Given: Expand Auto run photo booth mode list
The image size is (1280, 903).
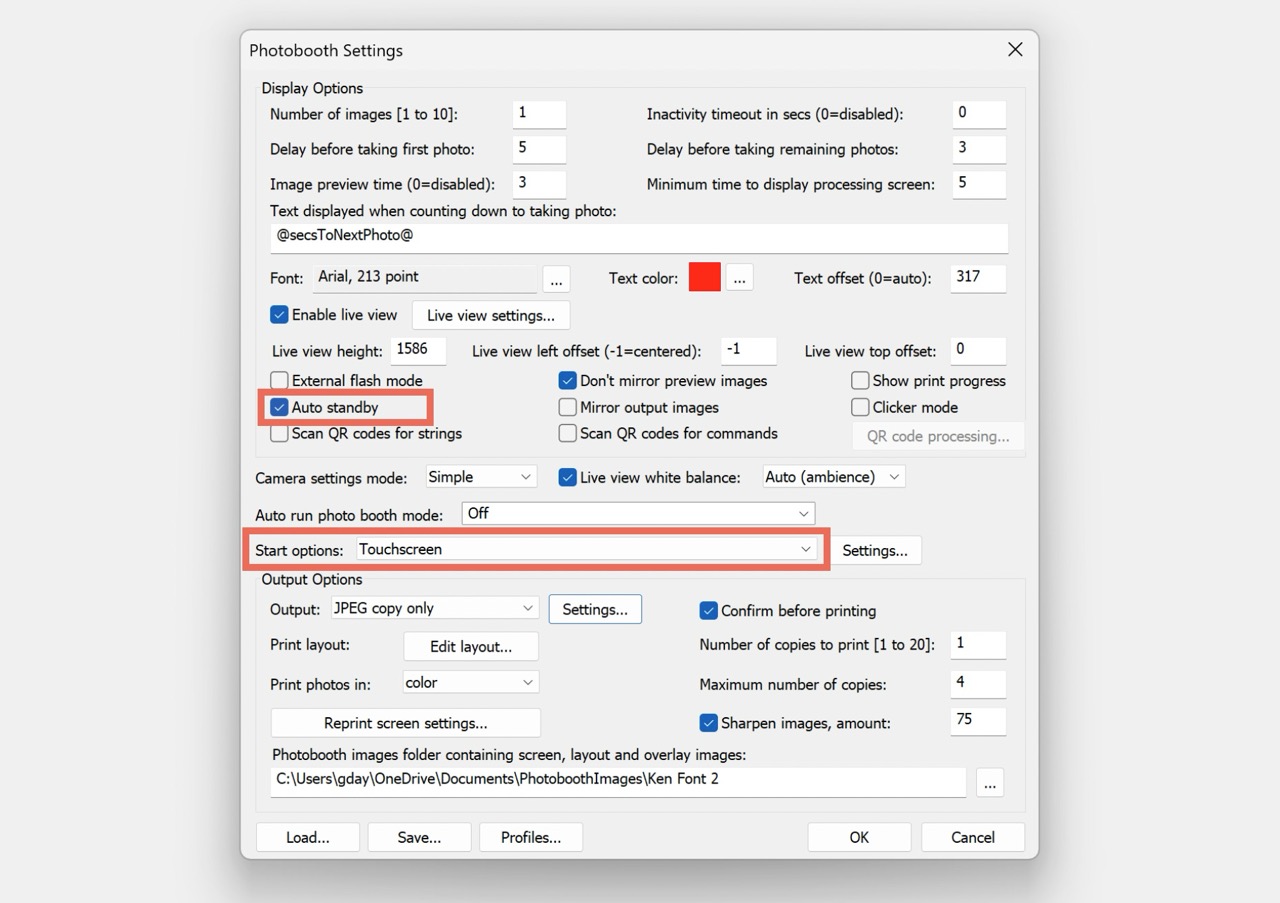Looking at the screenshot, I should tap(638, 513).
